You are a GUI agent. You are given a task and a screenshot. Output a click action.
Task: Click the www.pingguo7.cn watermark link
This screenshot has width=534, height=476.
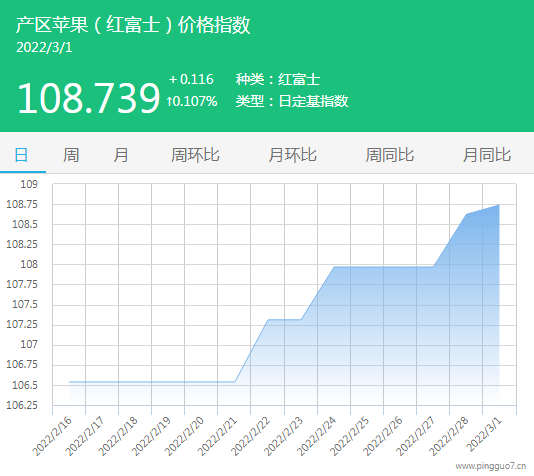click(x=491, y=466)
